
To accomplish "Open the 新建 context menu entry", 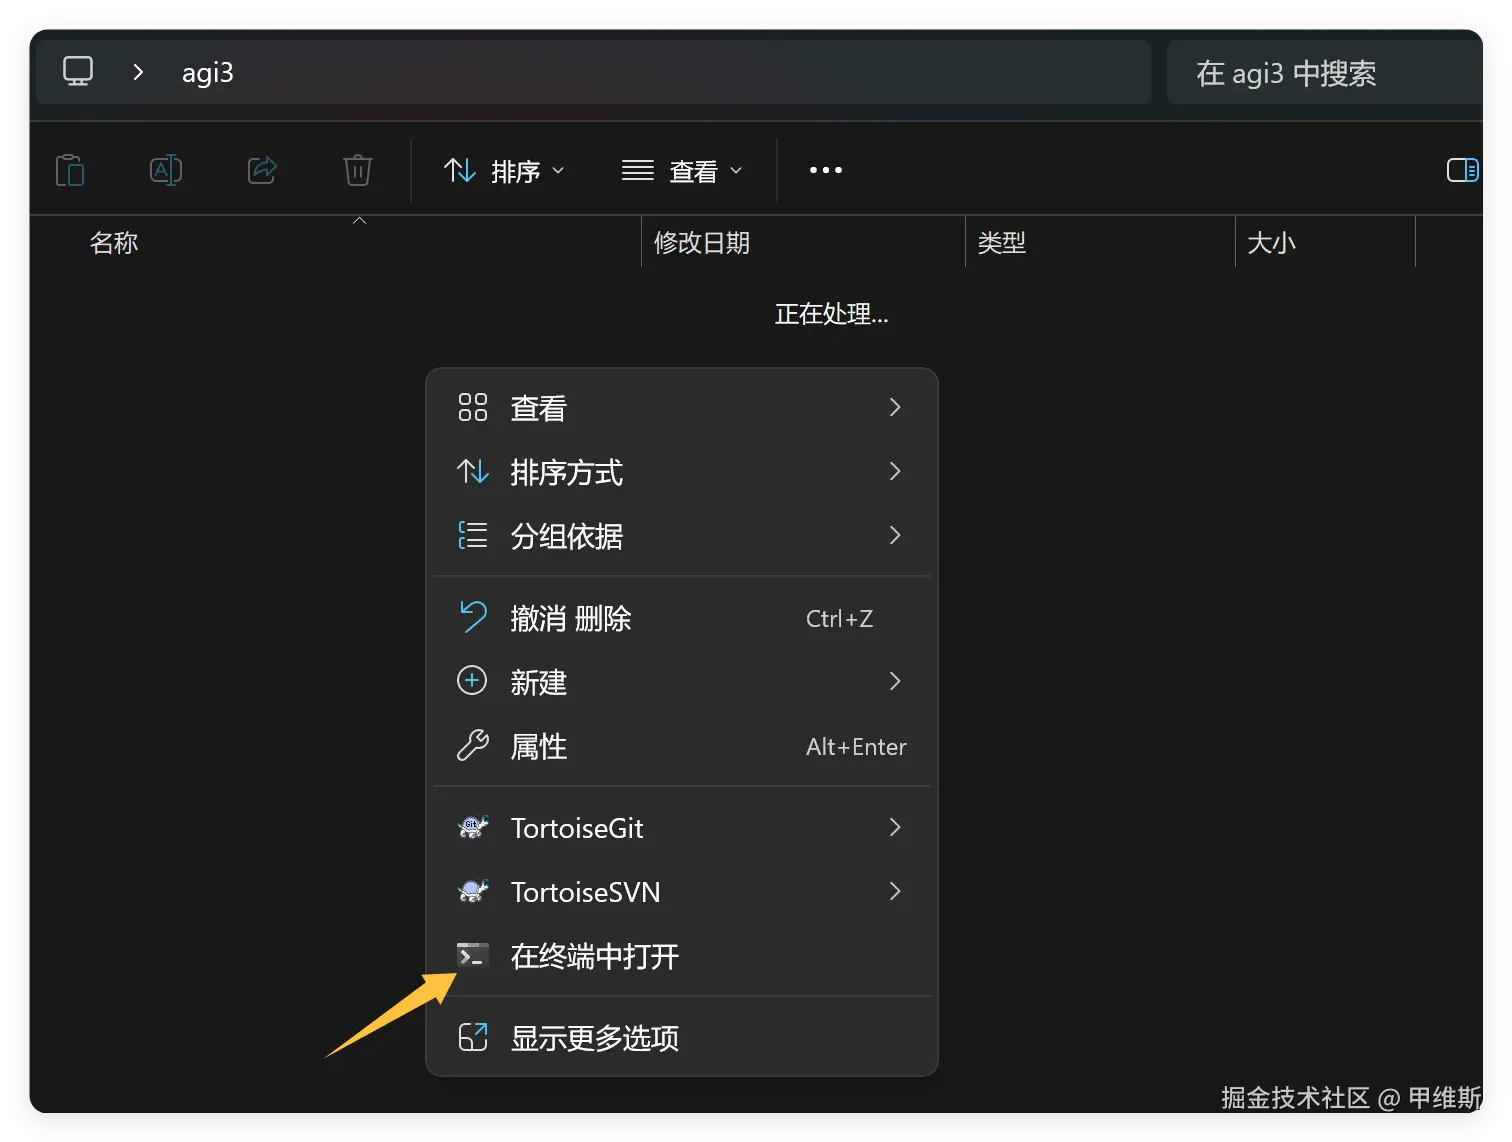I will (x=682, y=682).
